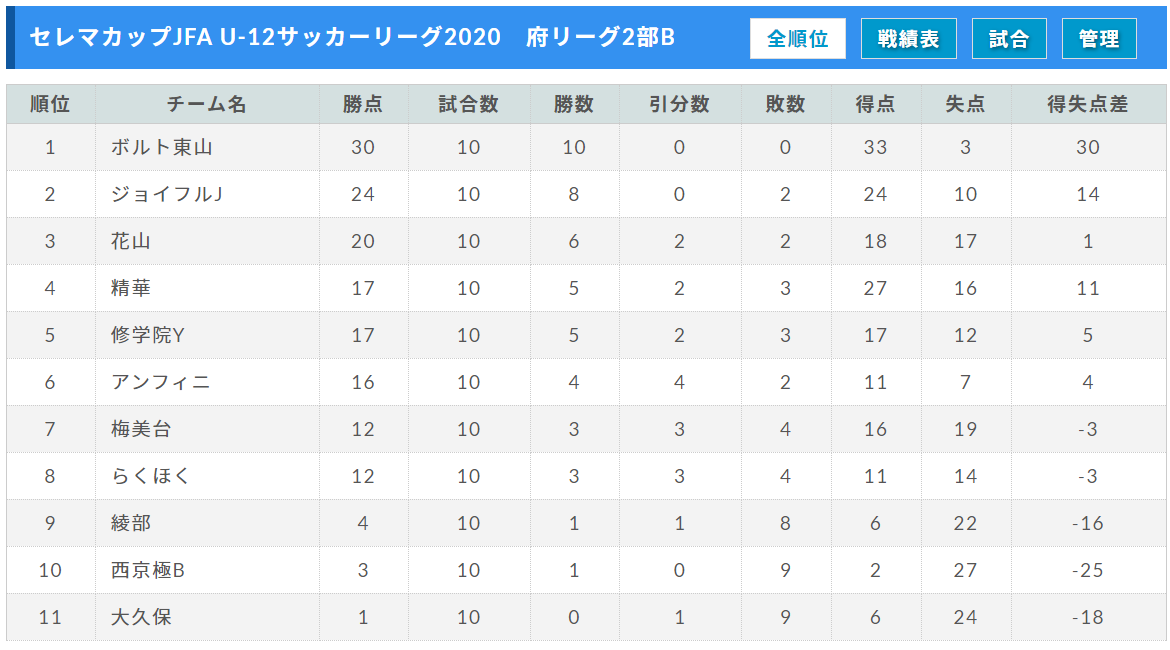
Task: Click team name ボルト東山
Action: tap(162, 148)
